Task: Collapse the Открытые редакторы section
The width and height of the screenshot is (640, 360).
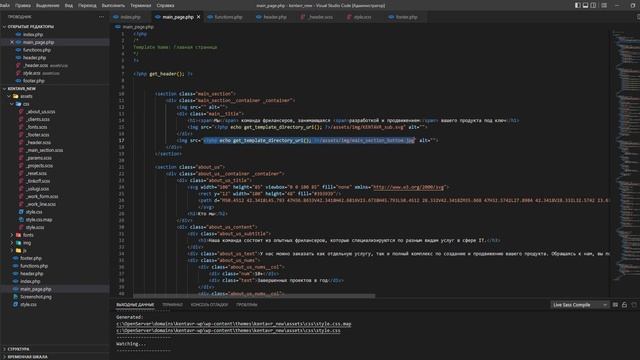Action: [31, 27]
